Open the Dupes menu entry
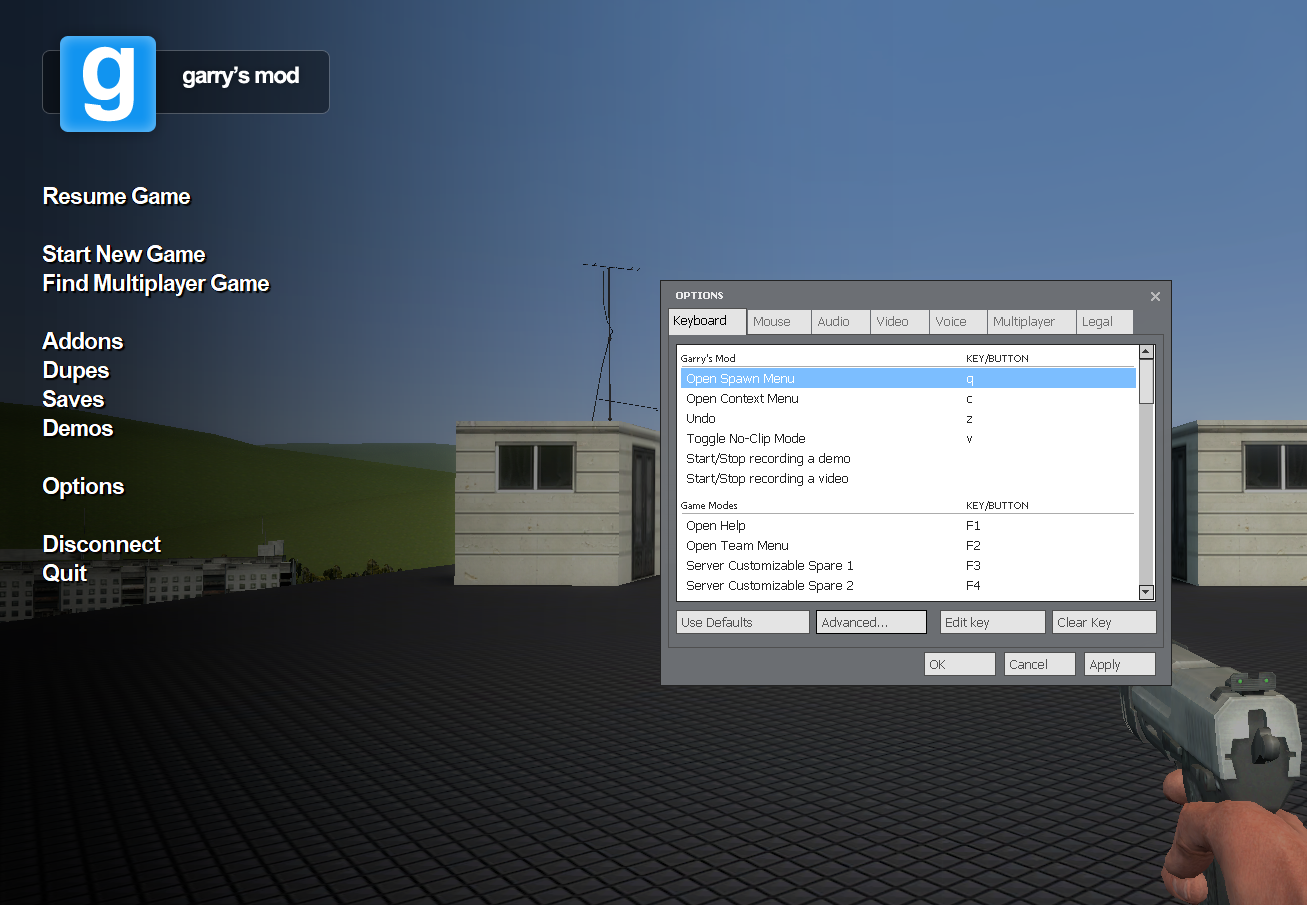Viewport: 1307px width, 905px height. click(x=76, y=371)
